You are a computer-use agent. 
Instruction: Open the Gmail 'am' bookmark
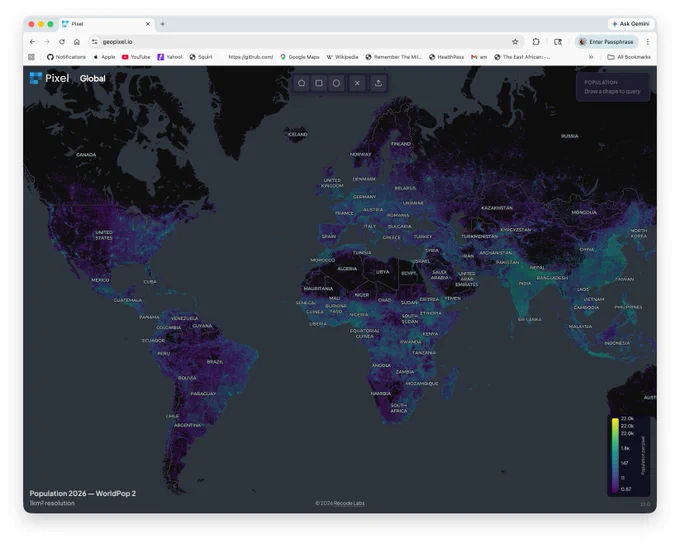[479, 57]
